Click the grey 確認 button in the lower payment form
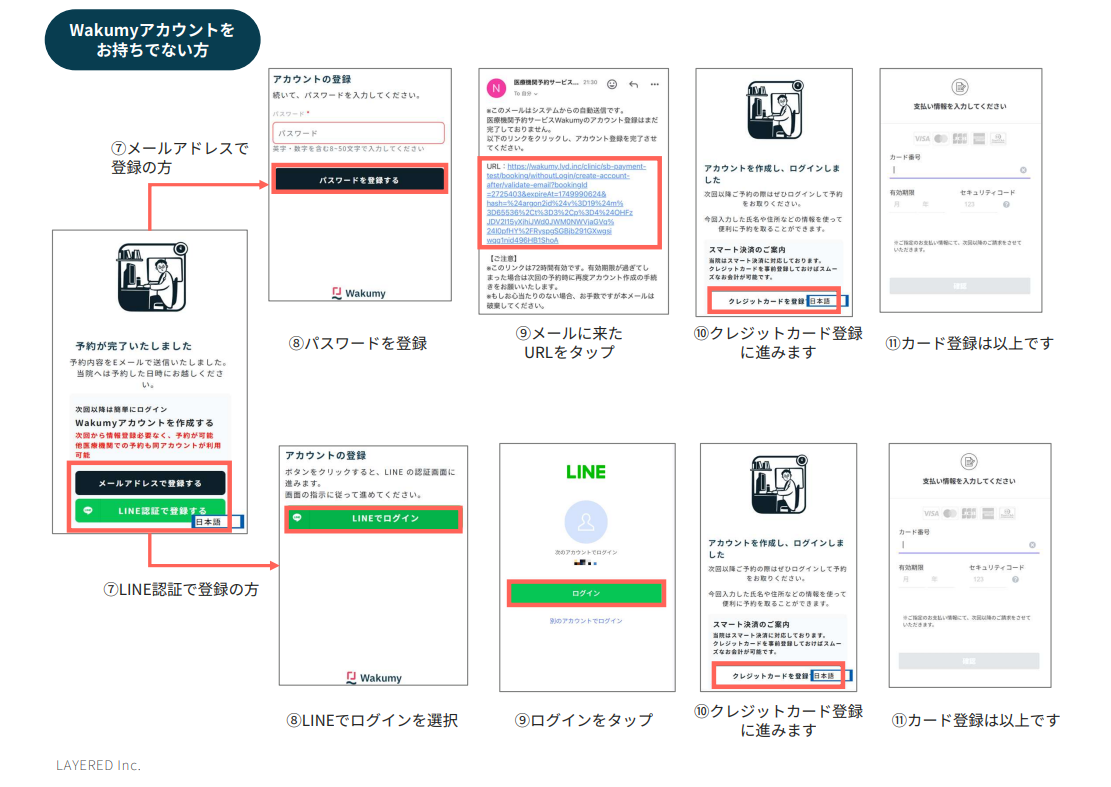This screenshot has height=787, width=1111. point(969,661)
